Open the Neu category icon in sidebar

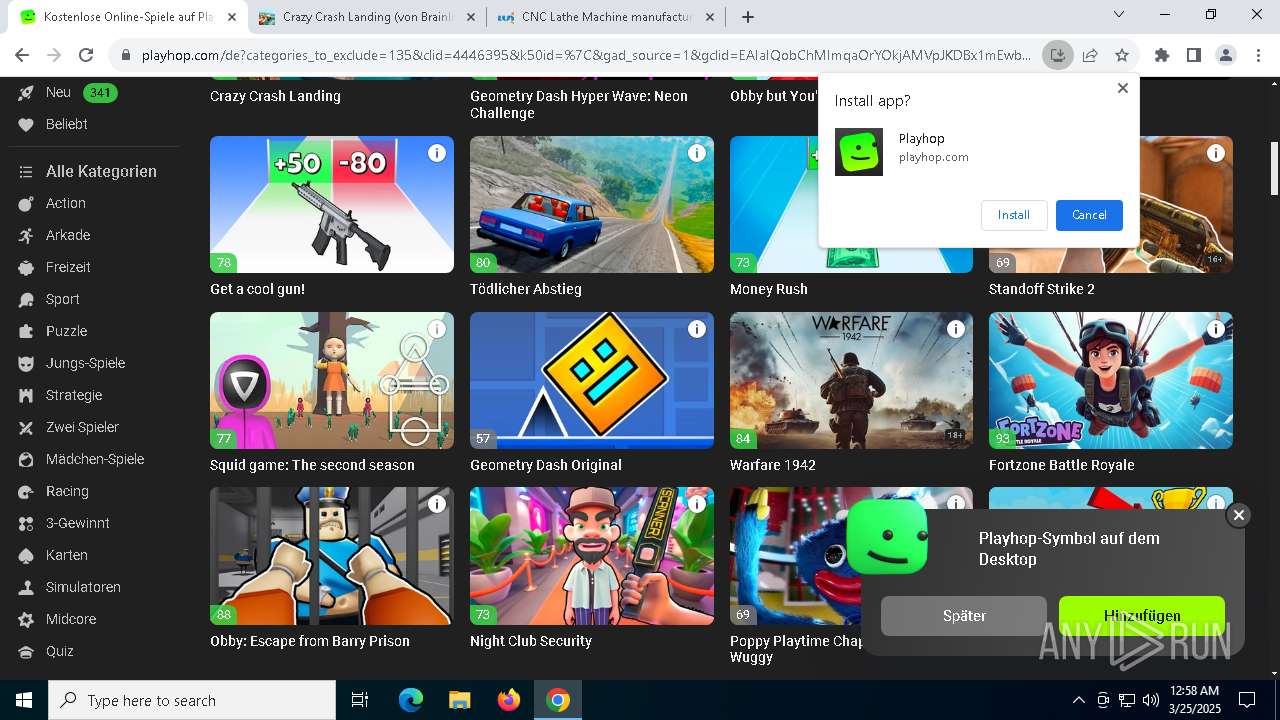click(x=26, y=92)
